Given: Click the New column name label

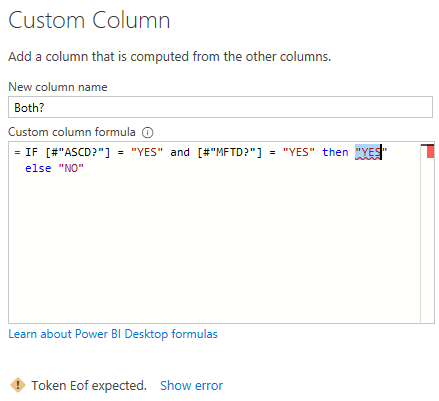Looking at the screenshot, I should (x=58, y=87).
